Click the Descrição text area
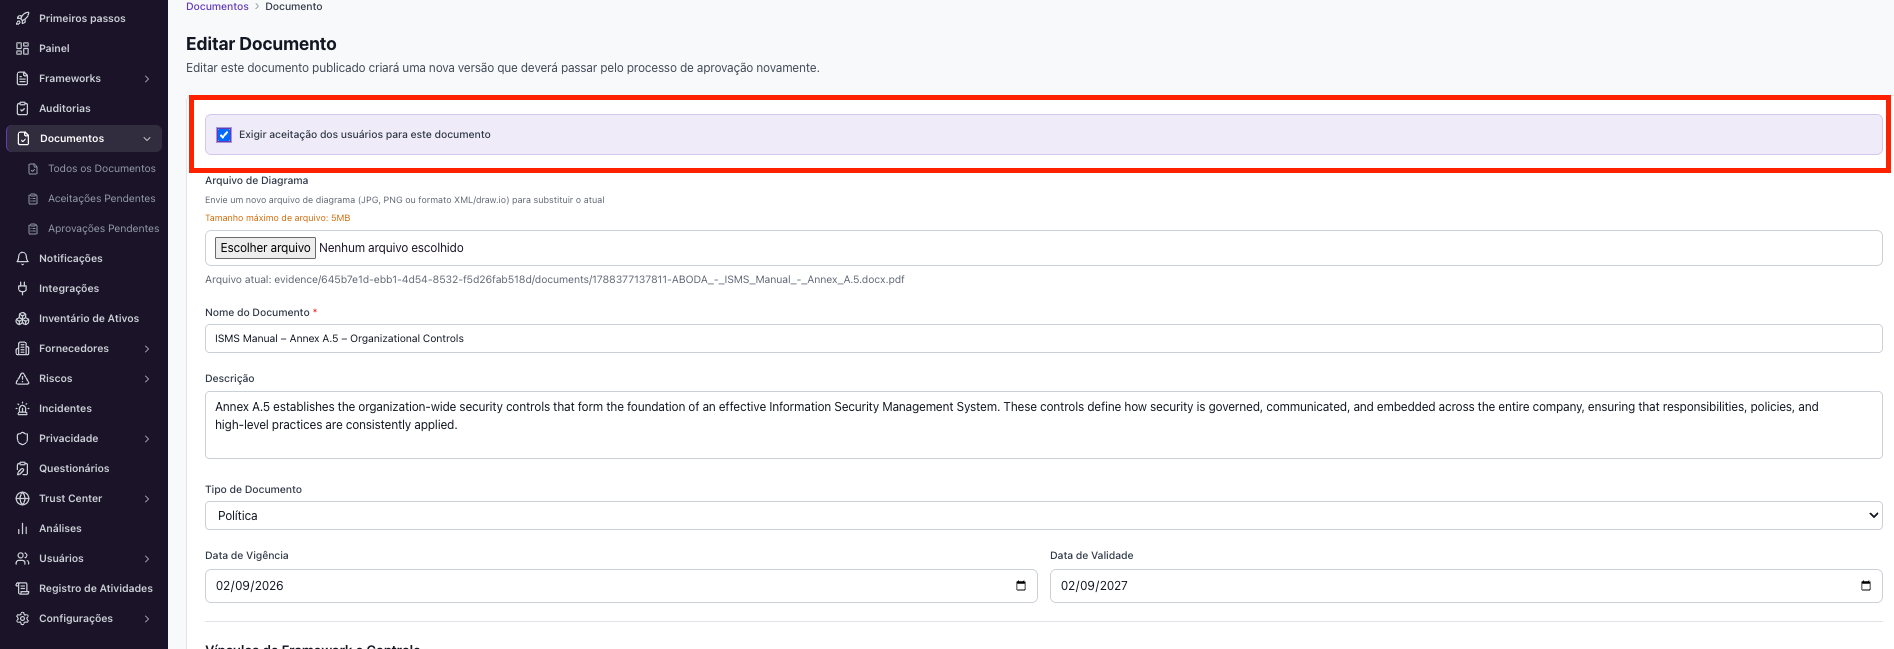This screenshot has width=1894, height=649. (x=1043, y=425)
